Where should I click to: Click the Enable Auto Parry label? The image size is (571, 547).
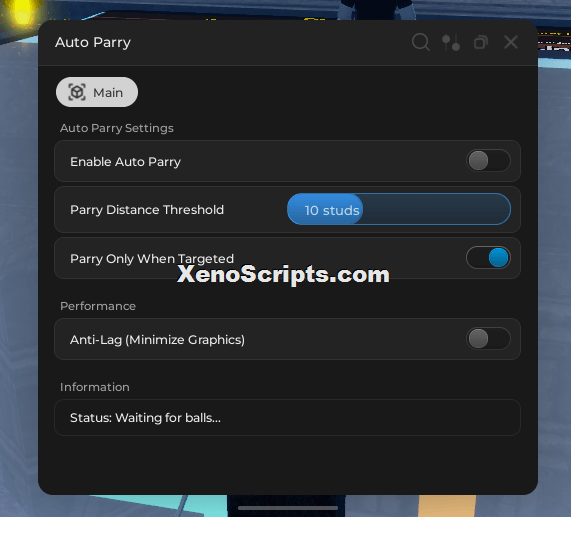pyautogui.click(x=125, y=162)
